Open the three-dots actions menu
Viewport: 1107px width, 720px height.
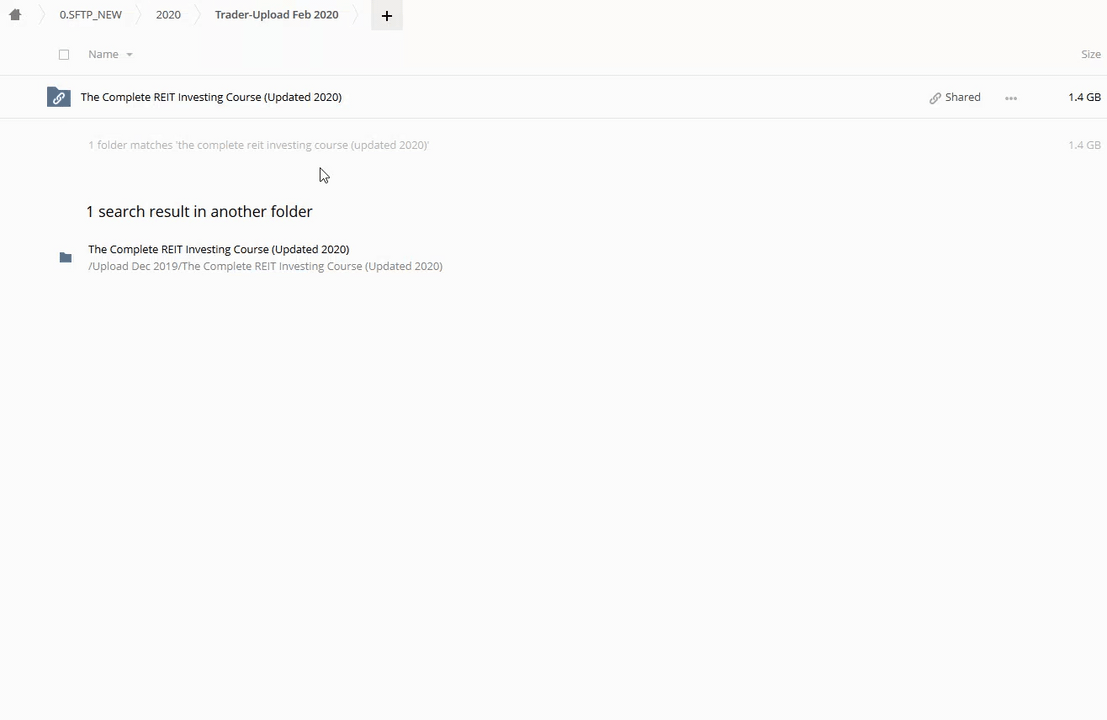[x=1011, y=98]
